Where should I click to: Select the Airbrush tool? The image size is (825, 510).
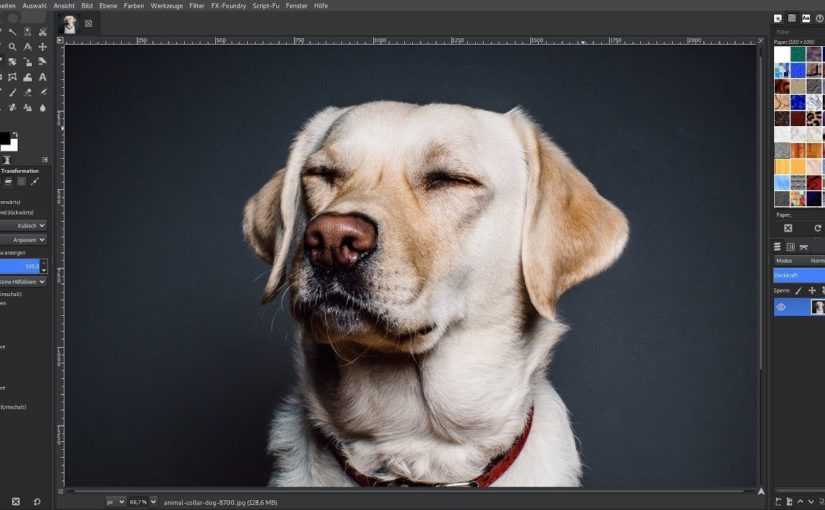pos(43,92)
